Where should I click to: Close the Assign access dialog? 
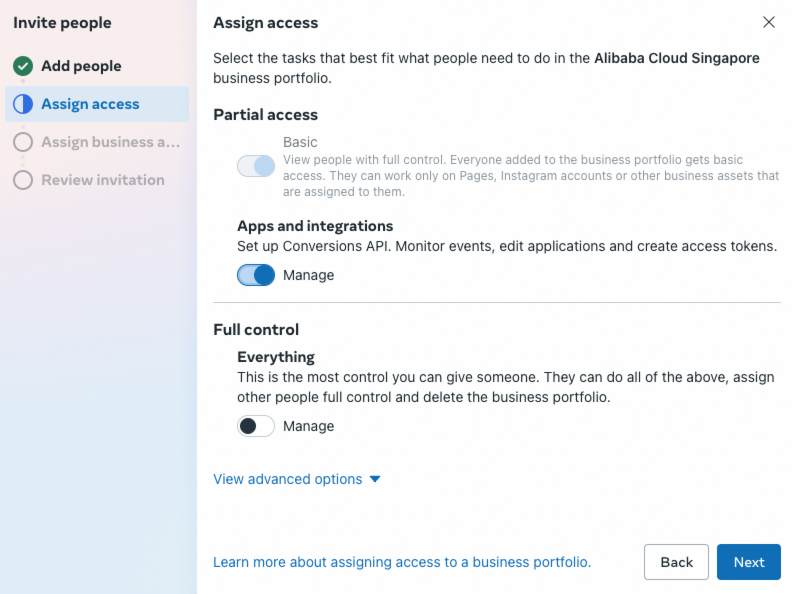(x=769, y=22)
